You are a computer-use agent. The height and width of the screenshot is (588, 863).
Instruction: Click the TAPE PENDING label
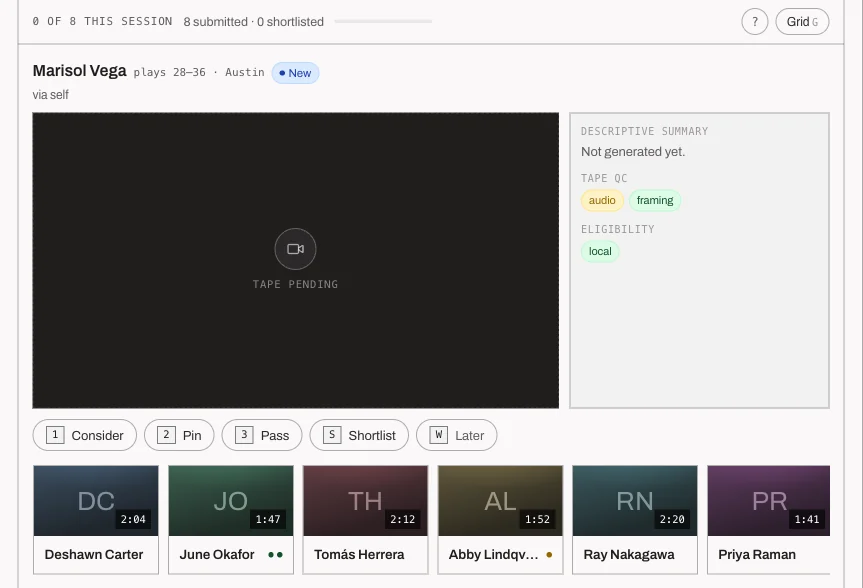click(x=296, y=284)
